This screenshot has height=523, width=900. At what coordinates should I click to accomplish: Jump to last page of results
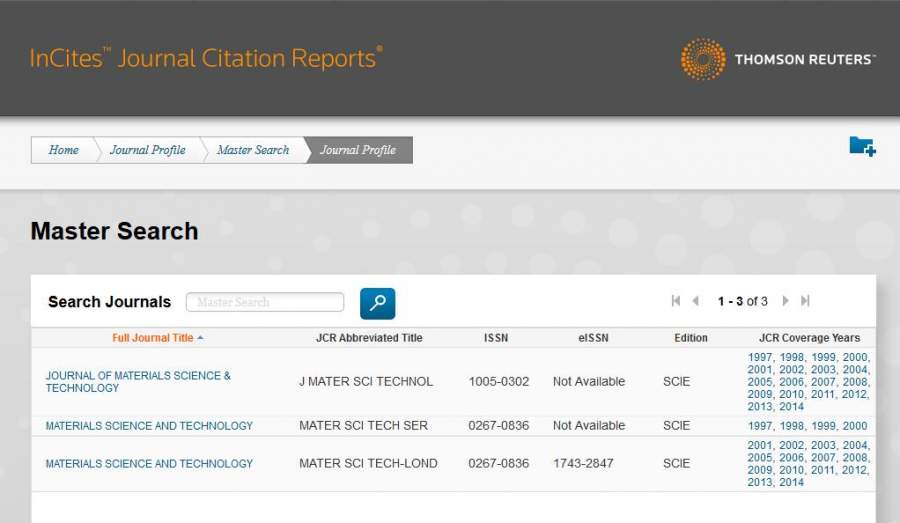[x=805, y=301]
